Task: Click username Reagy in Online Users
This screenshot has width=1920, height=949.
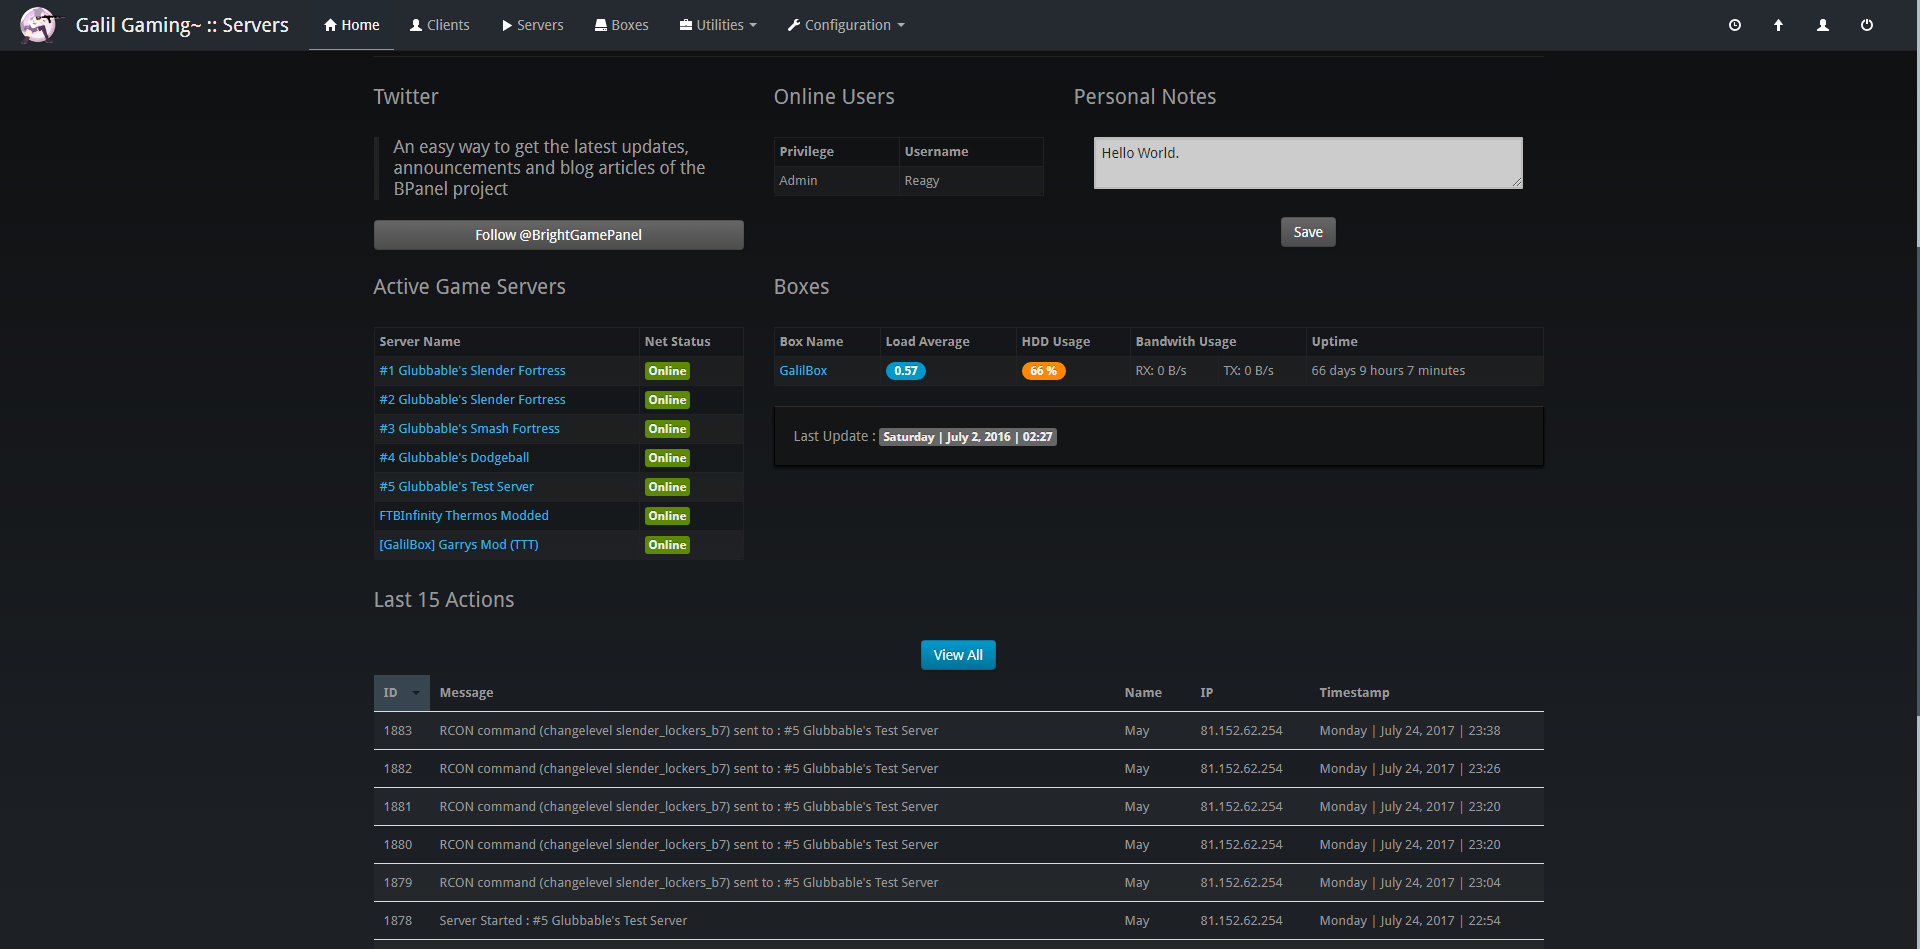Action: point(922,181)
